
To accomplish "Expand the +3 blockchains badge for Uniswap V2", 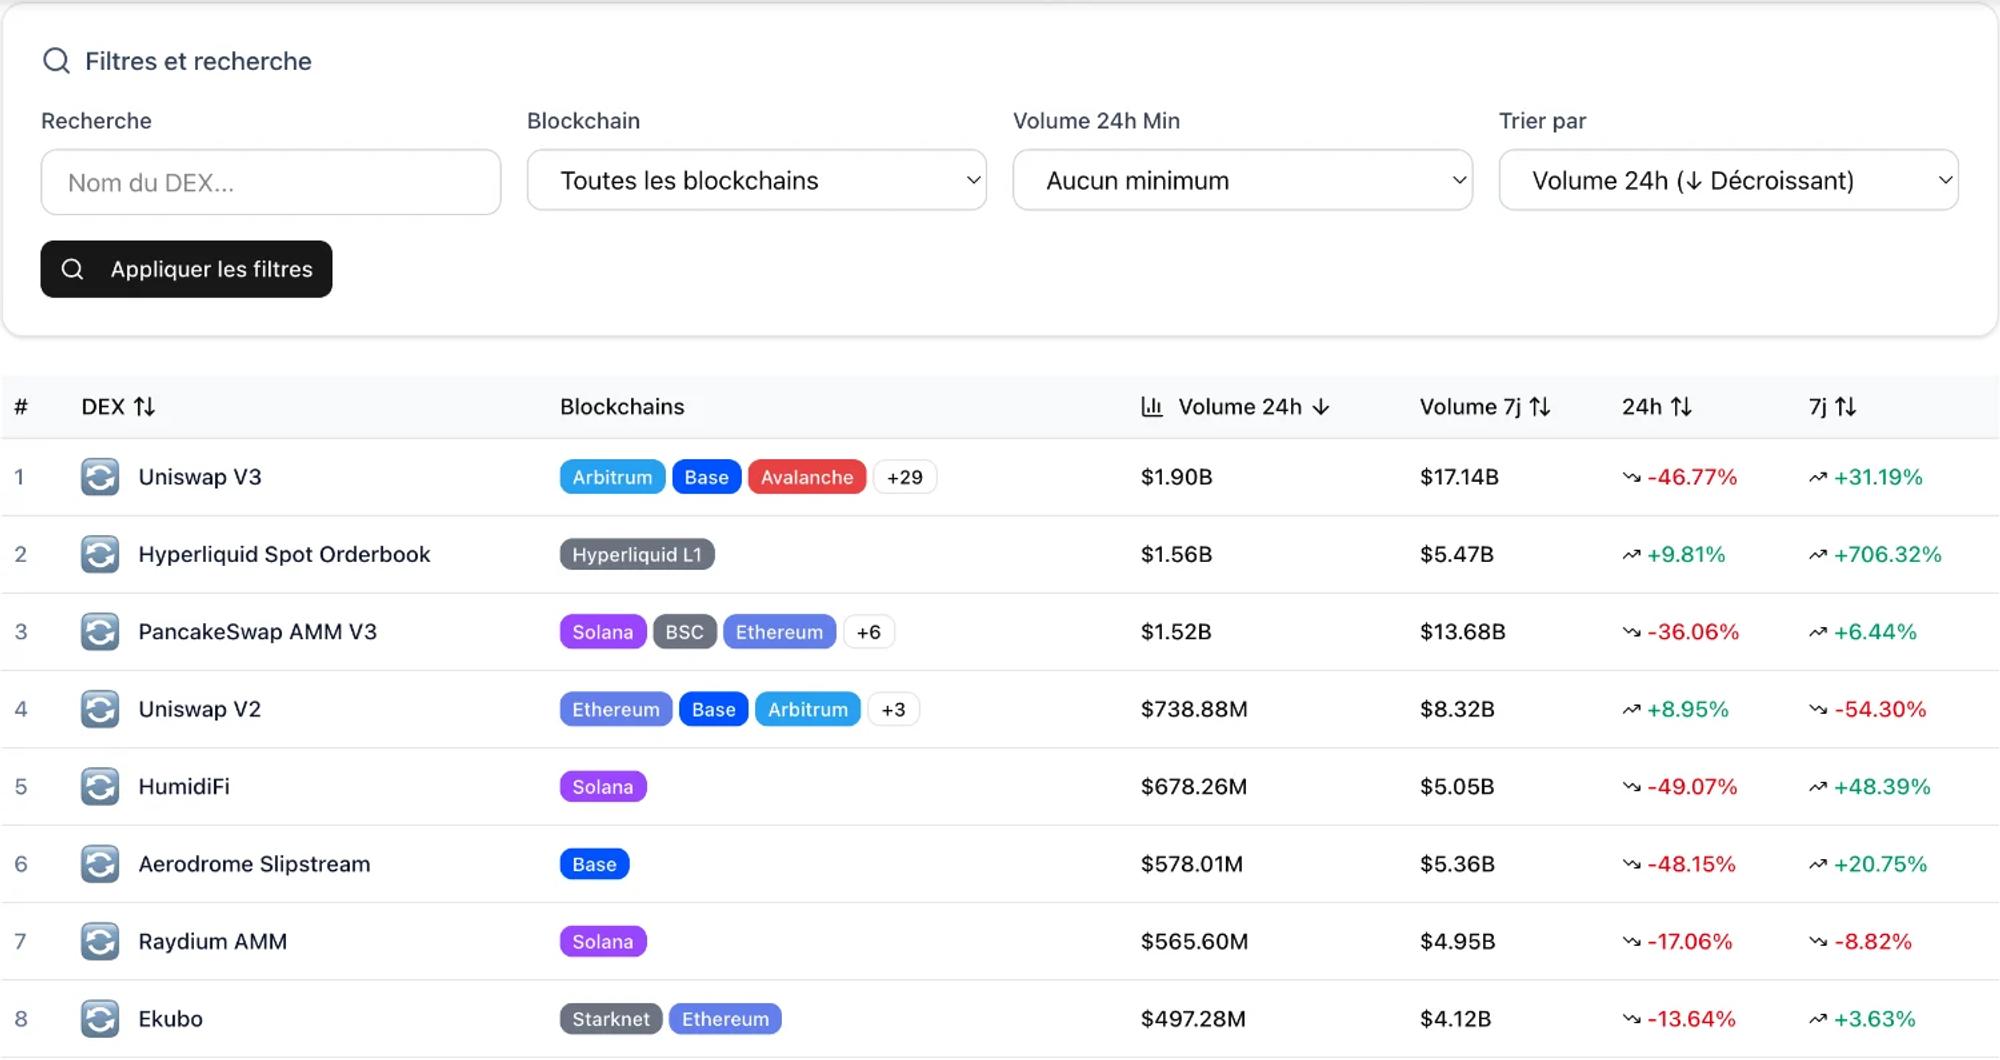I will click(x=893, y=709).
